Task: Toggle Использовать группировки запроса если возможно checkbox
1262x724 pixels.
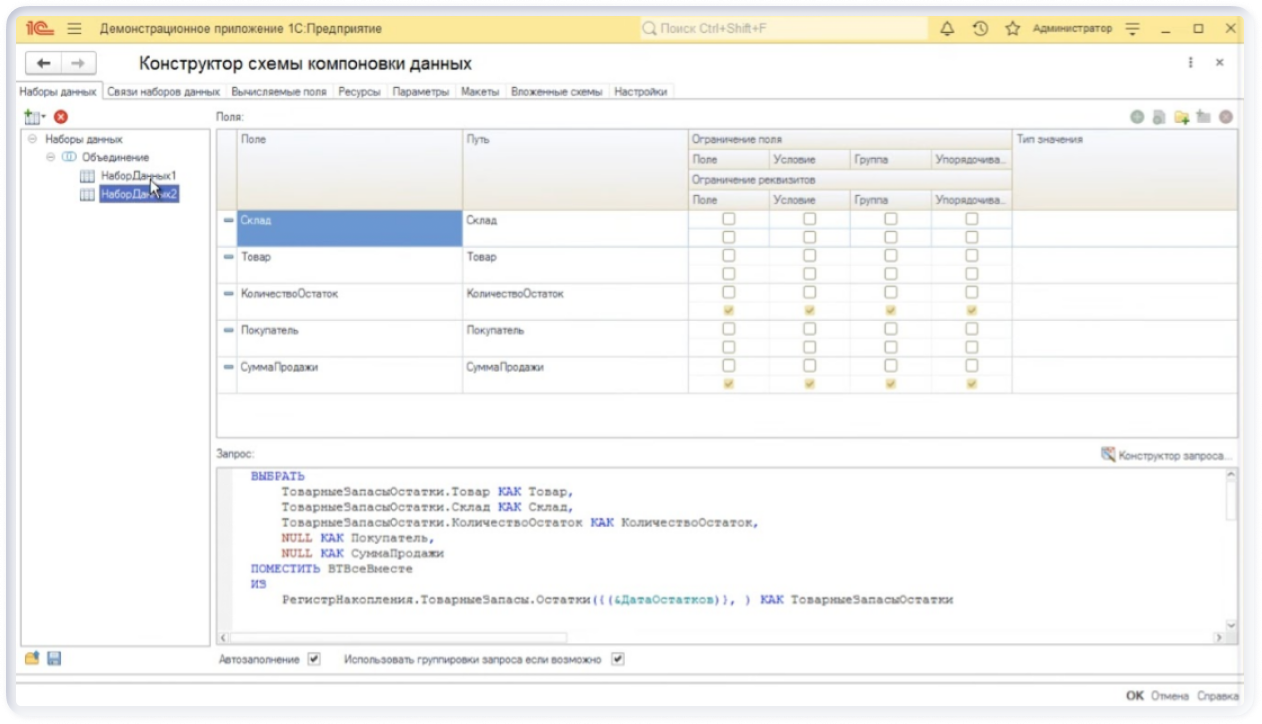Action: pyautogui.click(x=617, y=659)
